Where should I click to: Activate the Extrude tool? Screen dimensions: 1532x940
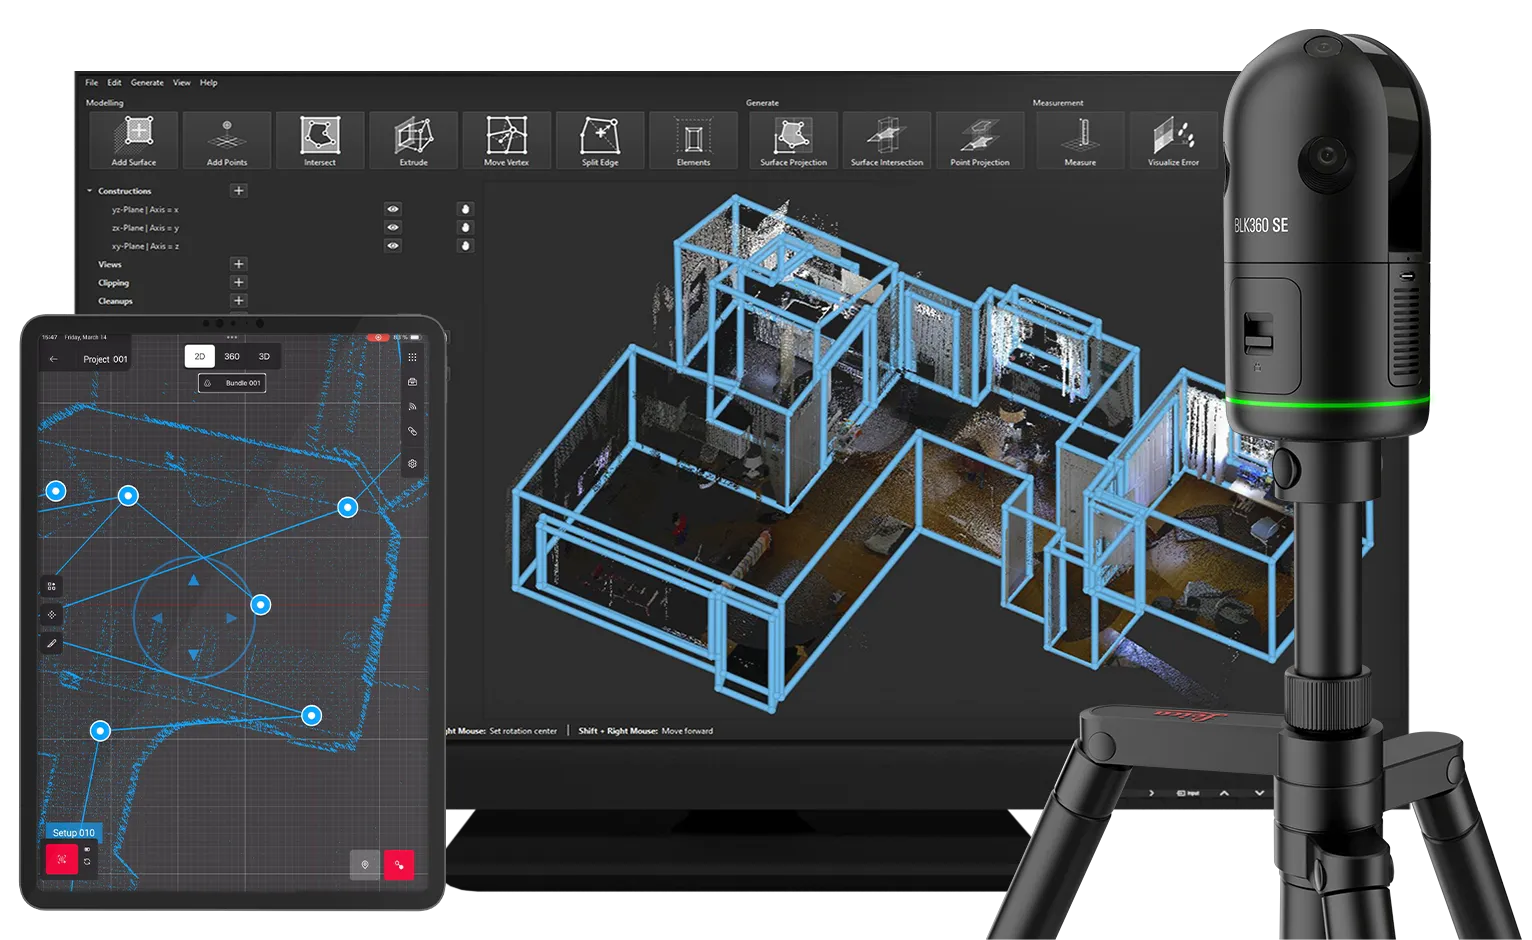pos(413,139)
